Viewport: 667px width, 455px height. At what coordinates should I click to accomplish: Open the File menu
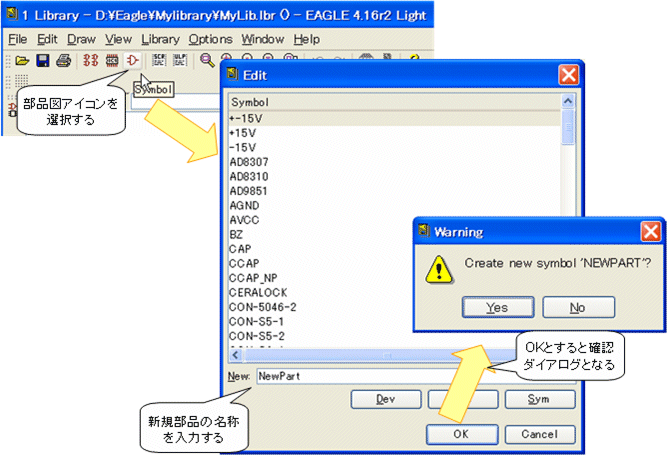17,40
